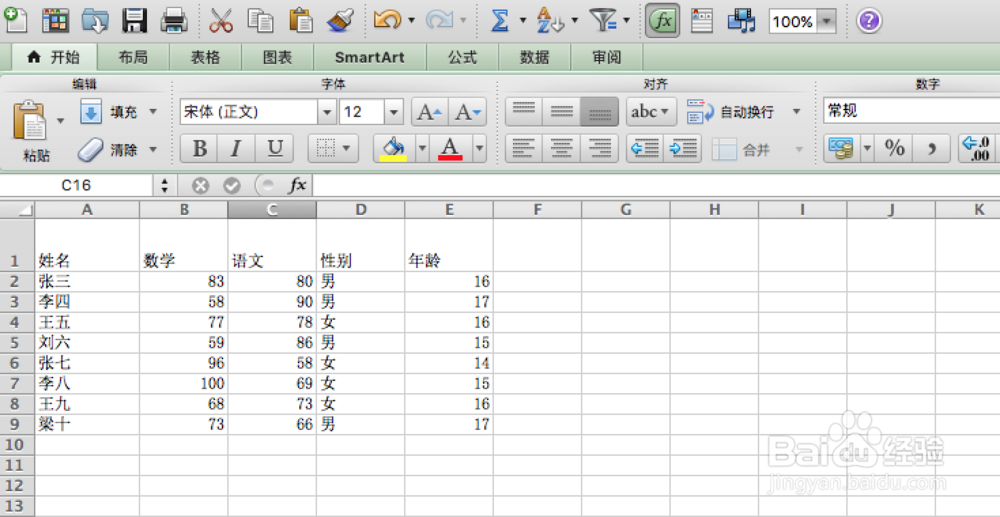1000x517 pixels.
Task: Switch to the 审阅 tab
Action: pos(607,57)
